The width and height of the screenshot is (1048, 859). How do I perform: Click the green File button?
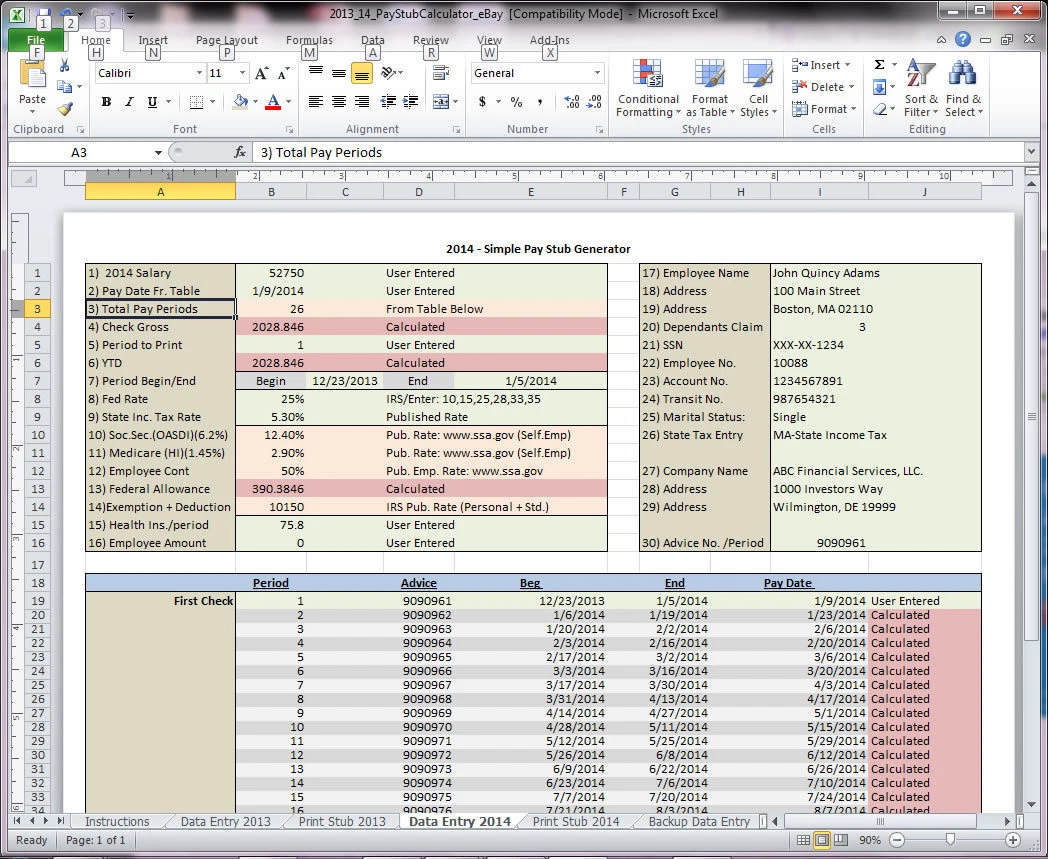(36, 41)
